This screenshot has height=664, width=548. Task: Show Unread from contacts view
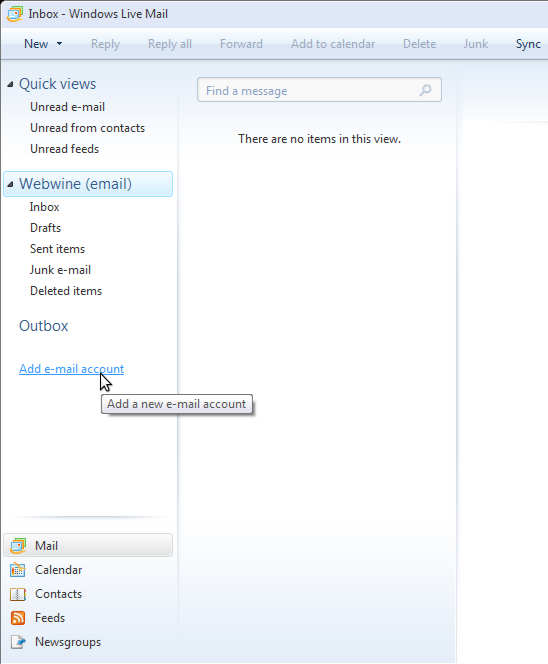[87, 128]
